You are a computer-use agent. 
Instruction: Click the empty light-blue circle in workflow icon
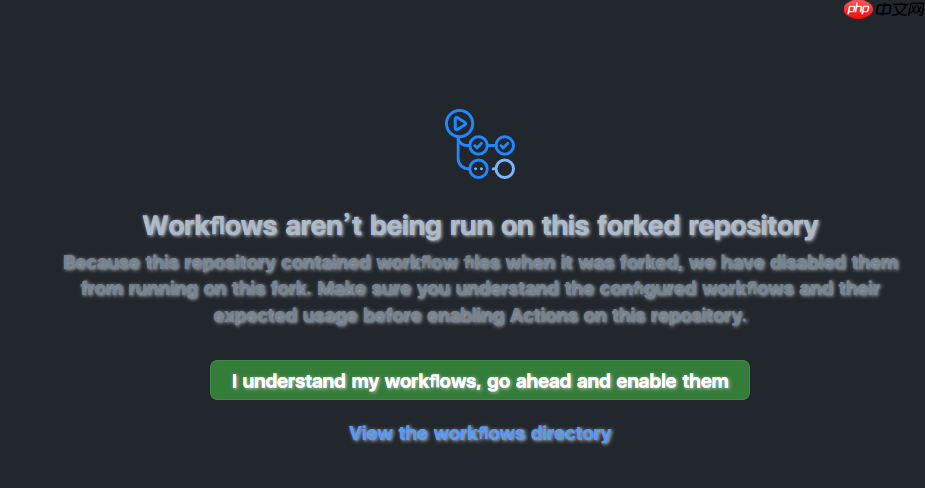point(504,169)
